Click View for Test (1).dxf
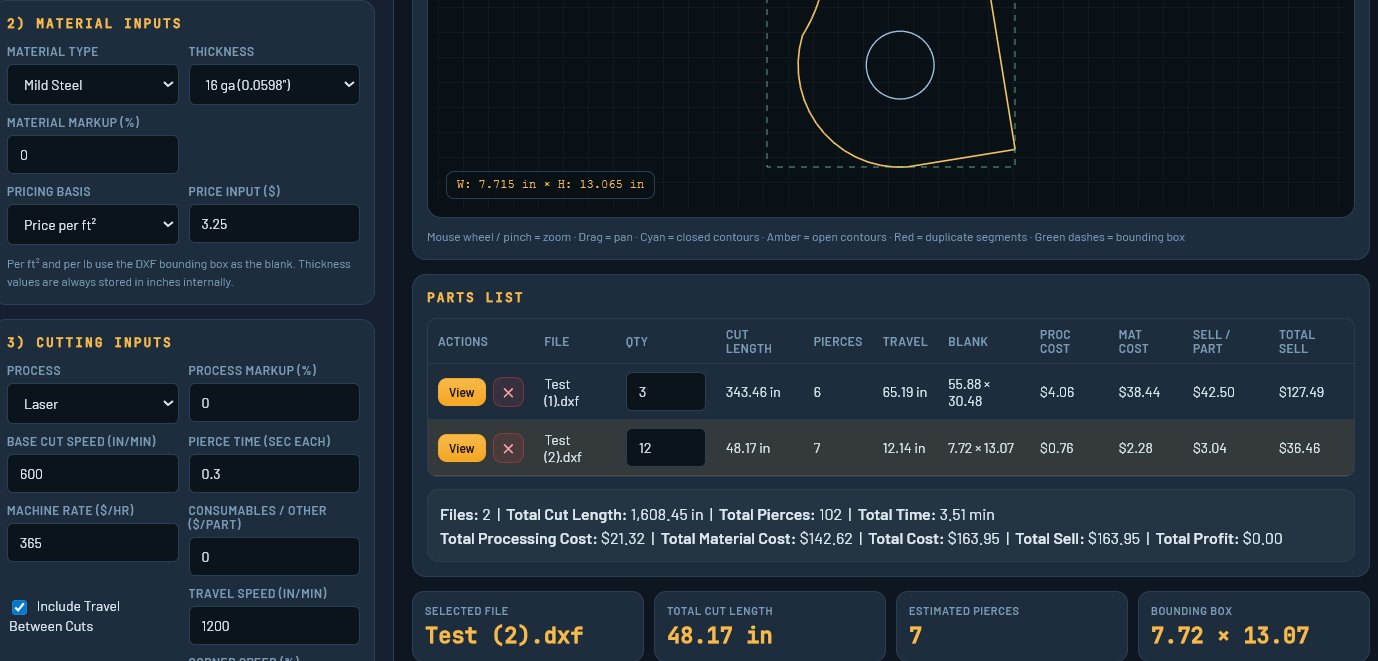1378x661 pixels. (461, 392)
